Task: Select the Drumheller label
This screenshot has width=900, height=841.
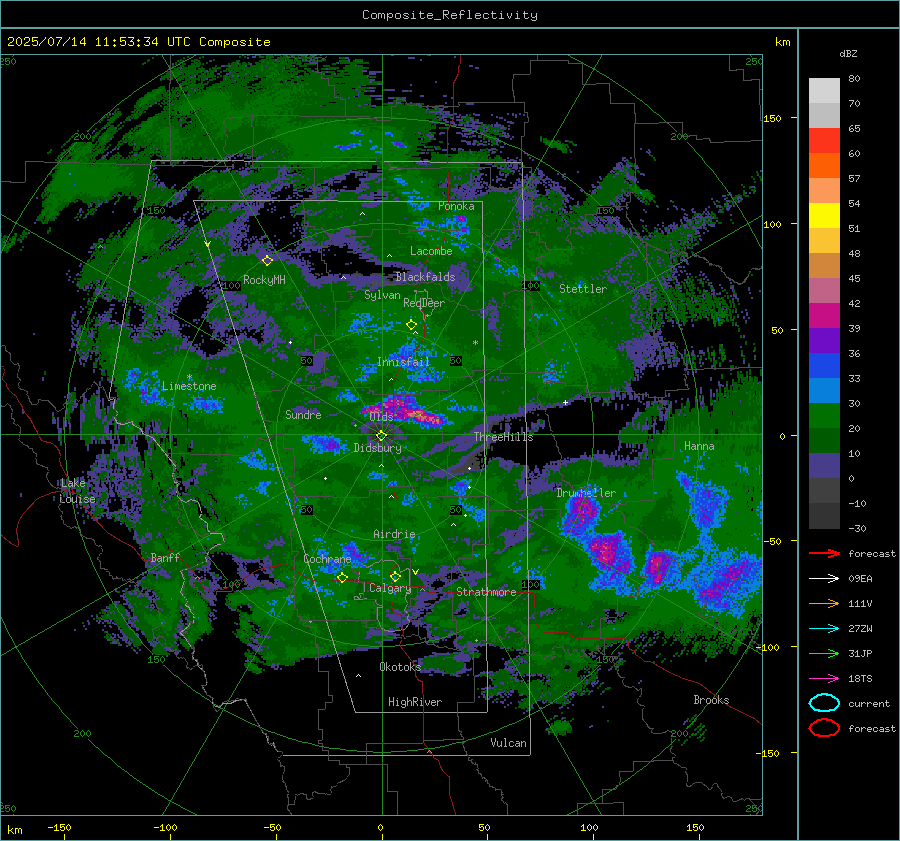Action: coord(586,493)
